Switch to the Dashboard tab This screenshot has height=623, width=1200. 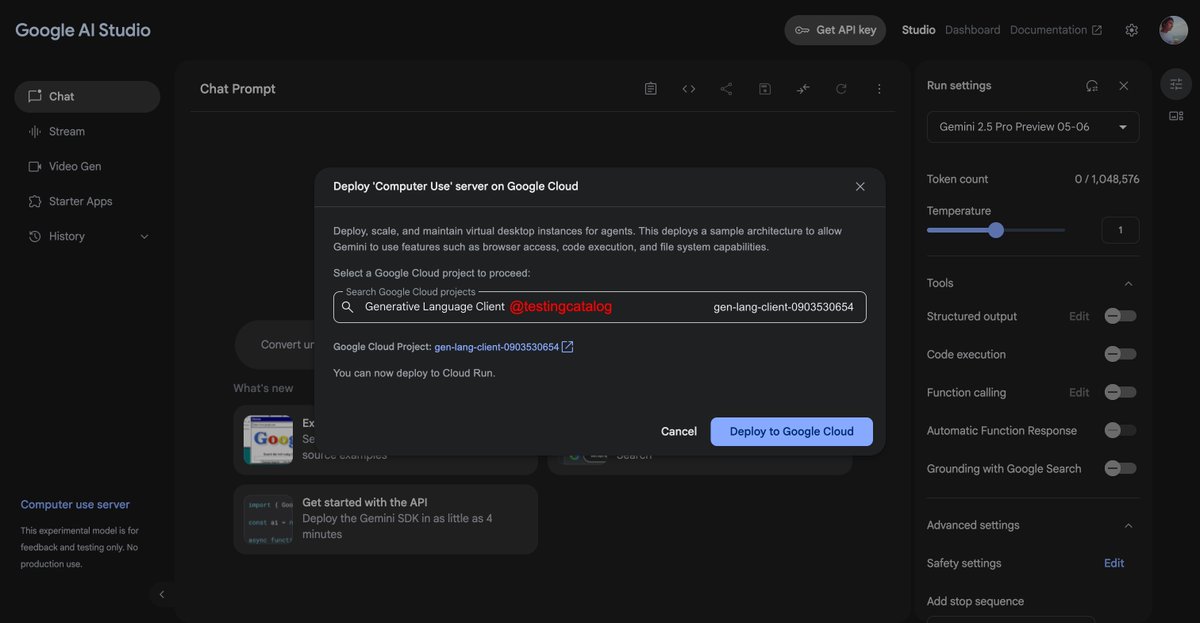tap(972, 29)
